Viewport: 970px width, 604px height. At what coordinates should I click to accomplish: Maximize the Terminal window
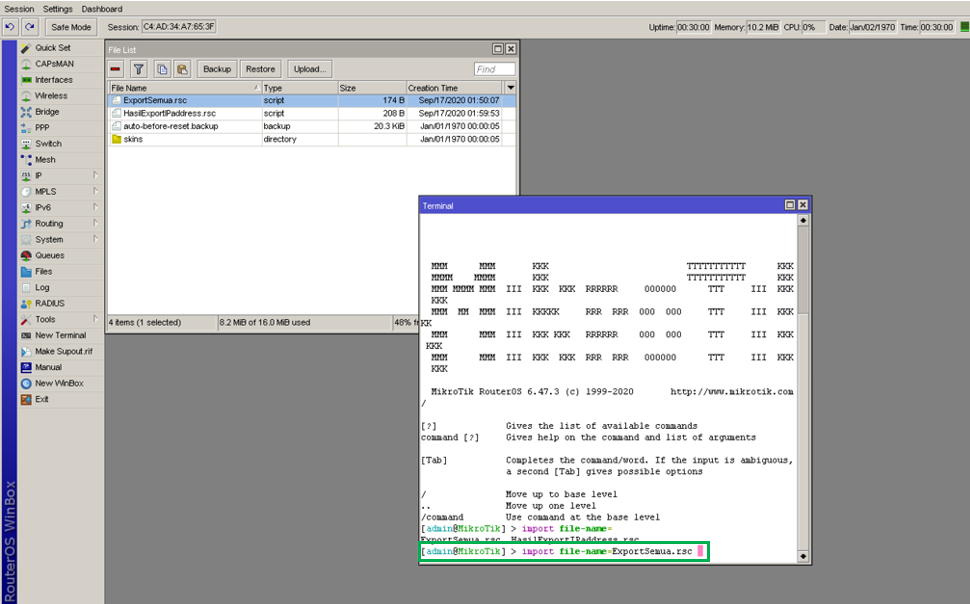[x=790, y=205]
